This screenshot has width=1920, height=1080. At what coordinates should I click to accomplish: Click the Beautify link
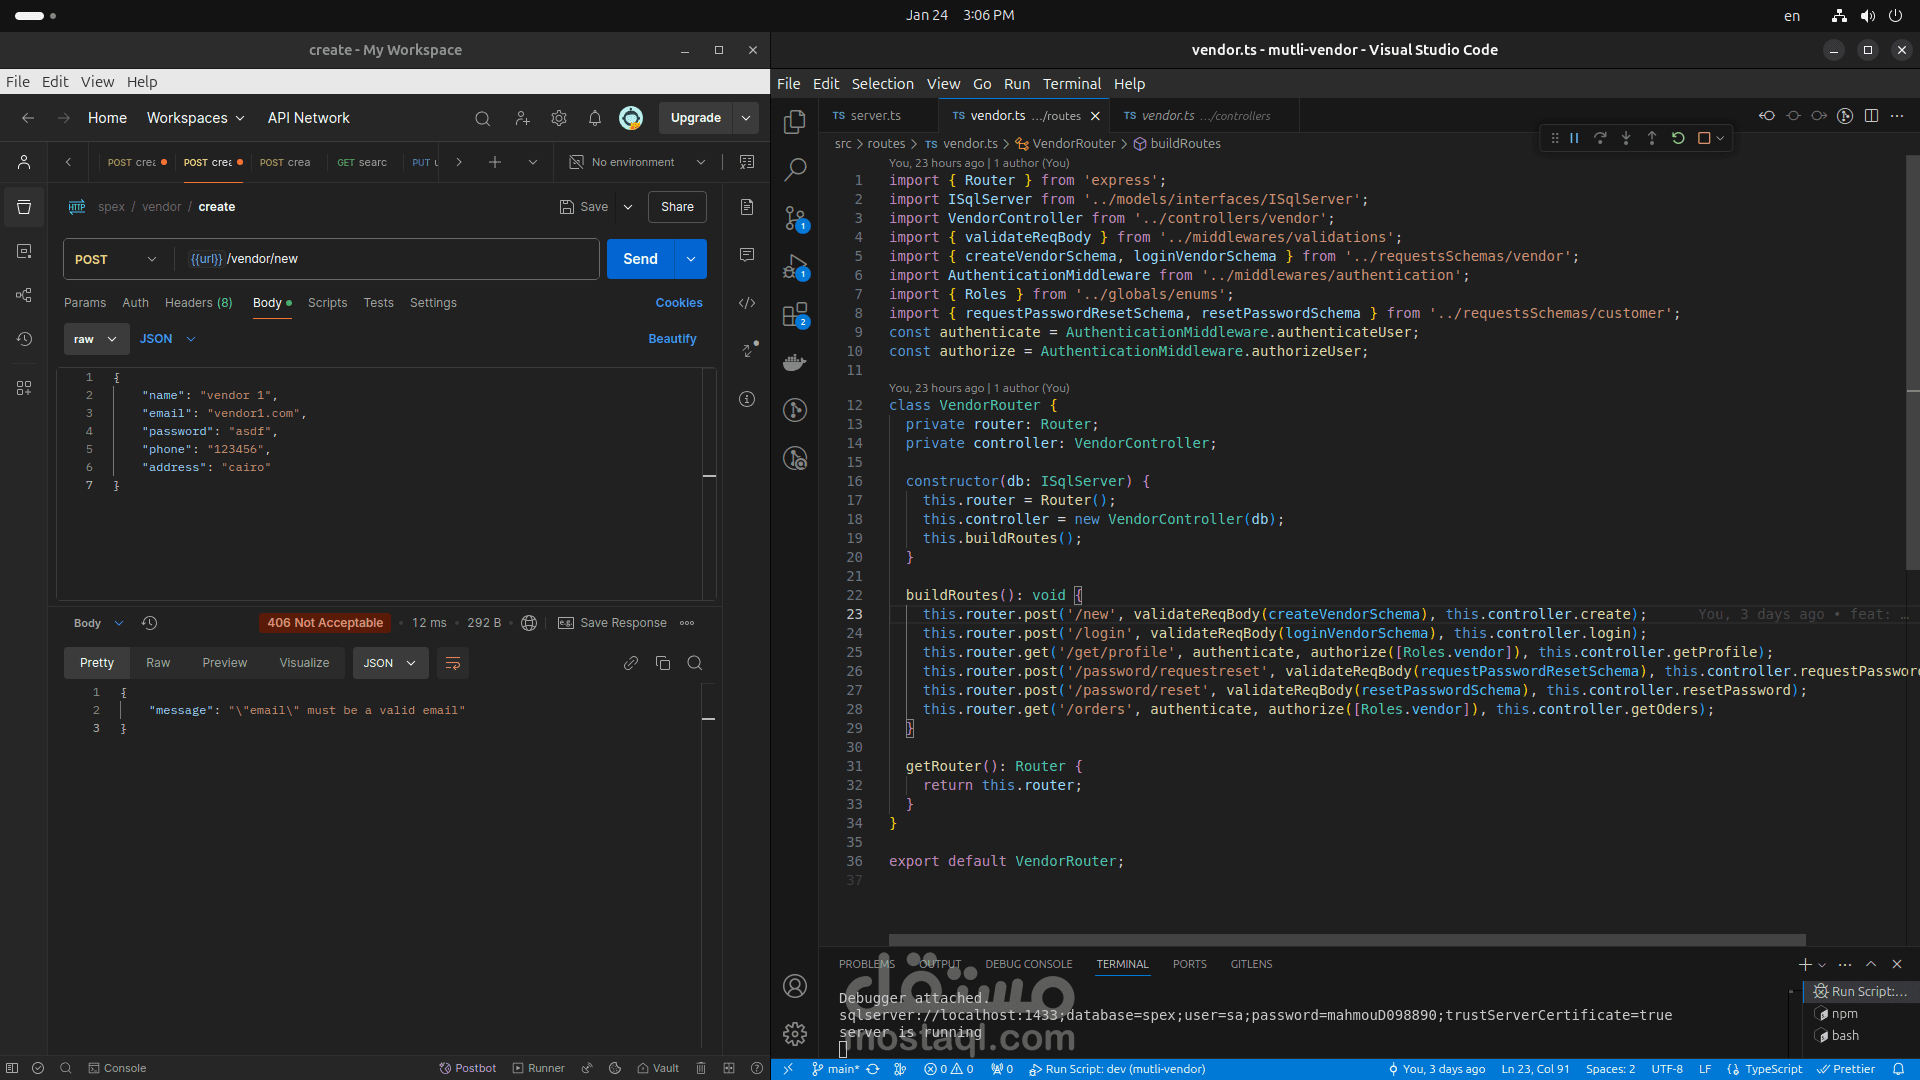(672, 339)
